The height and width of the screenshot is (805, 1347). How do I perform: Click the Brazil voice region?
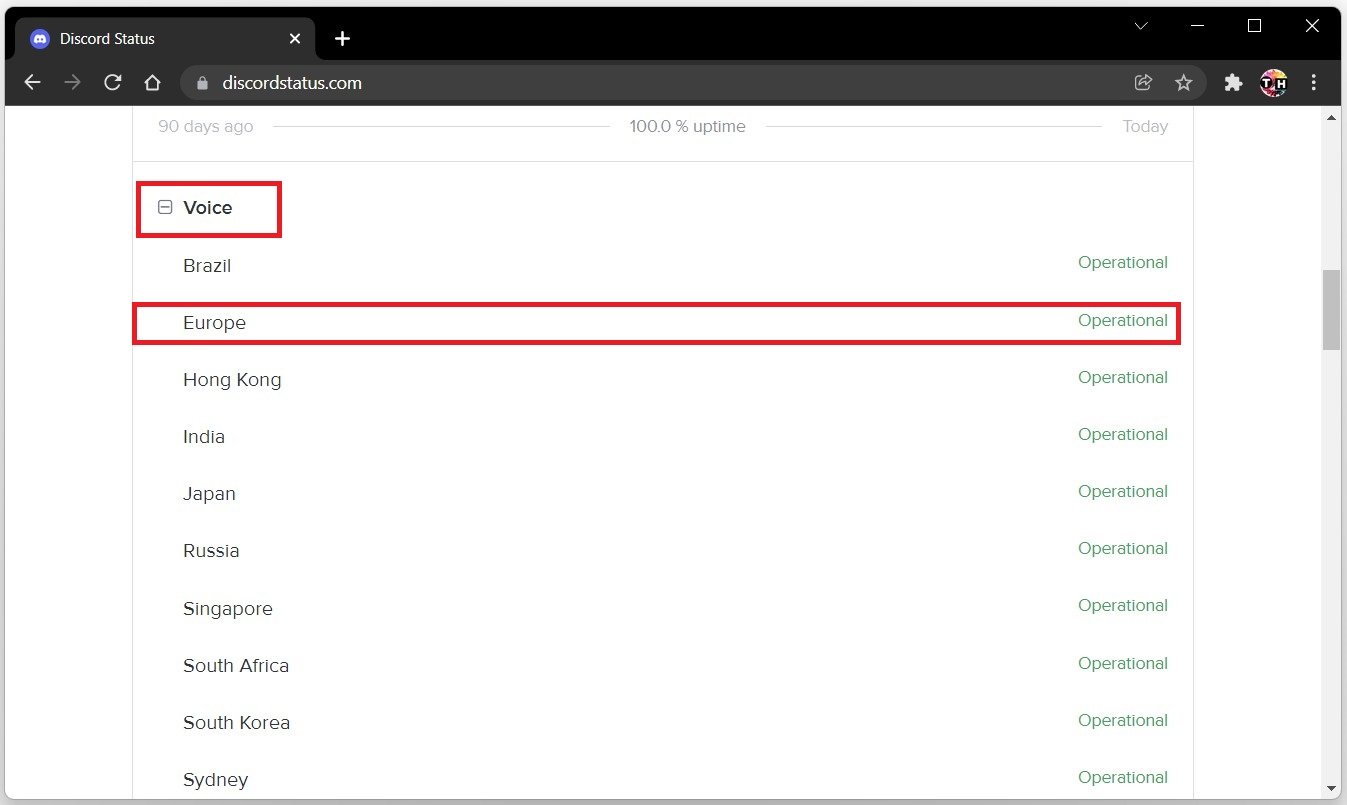point(207,266)
